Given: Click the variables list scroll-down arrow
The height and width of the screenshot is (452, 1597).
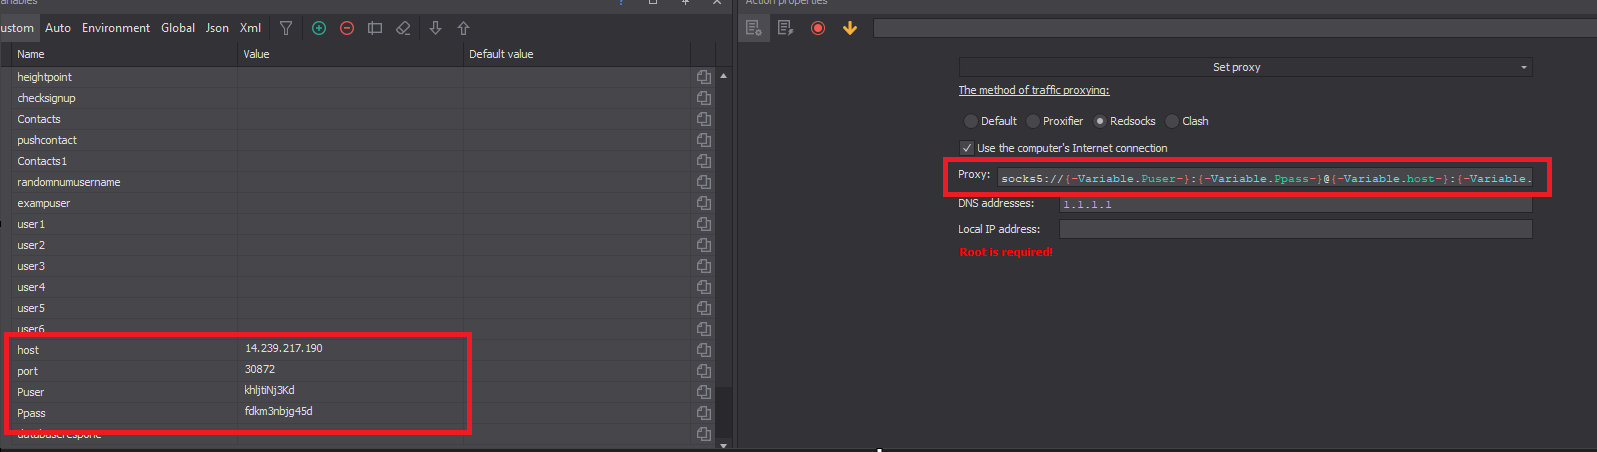Looking at the screenshot, I should click(x=723, y=445).
